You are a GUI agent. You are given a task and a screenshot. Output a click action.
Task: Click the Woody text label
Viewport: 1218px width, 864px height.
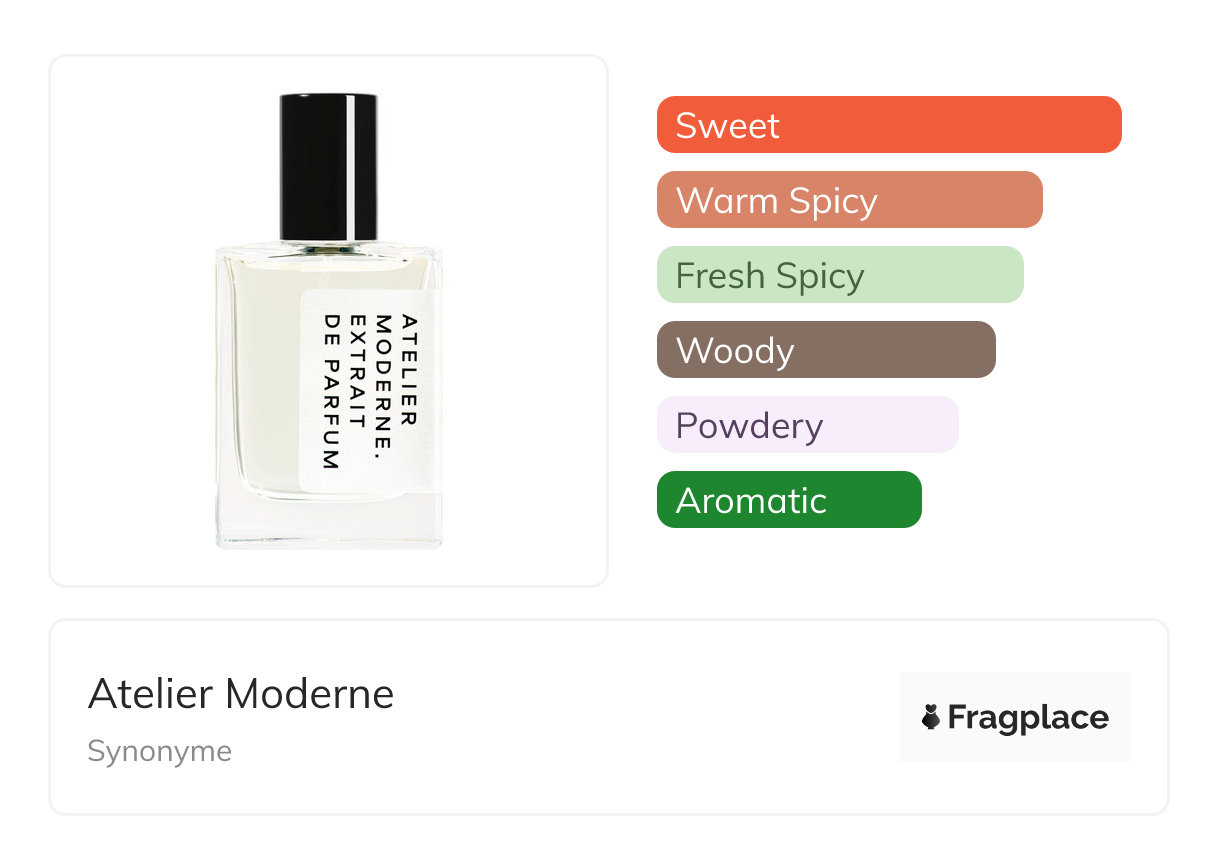735,351
